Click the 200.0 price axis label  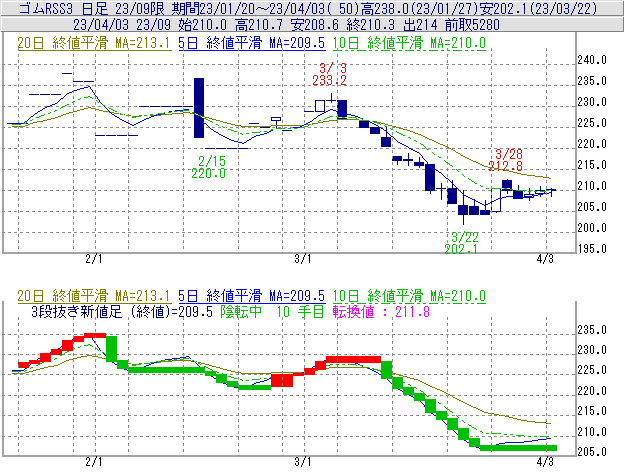coord(592,228)
